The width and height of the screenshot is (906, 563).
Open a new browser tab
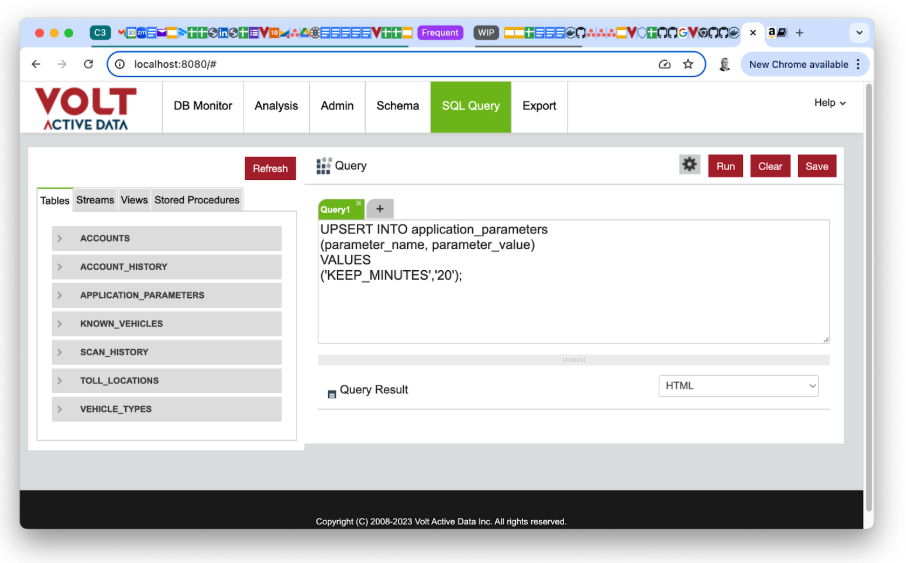(x=800, y=33)
